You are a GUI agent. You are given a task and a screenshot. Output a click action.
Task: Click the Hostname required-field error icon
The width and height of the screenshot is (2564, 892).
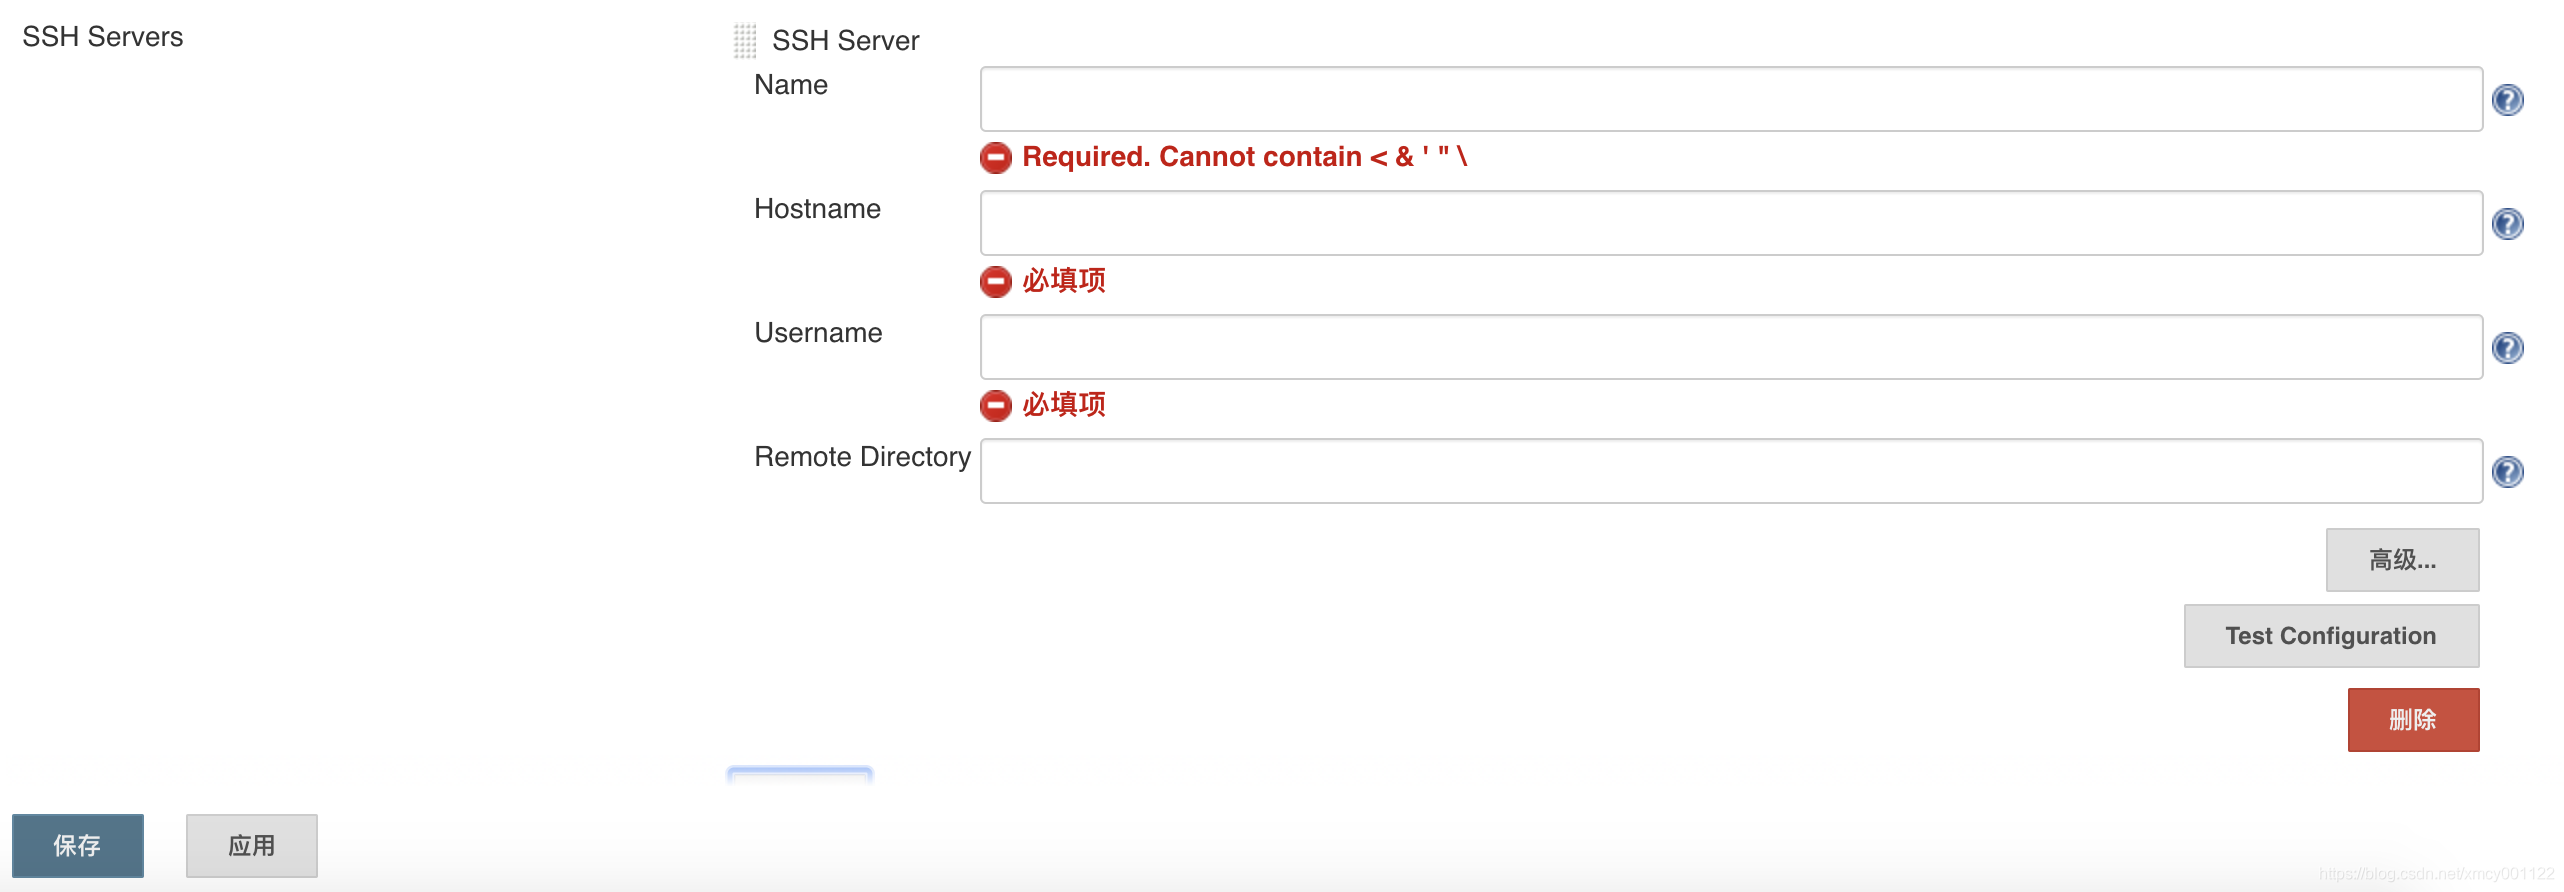pyautogui.click(x=996, y=282)
